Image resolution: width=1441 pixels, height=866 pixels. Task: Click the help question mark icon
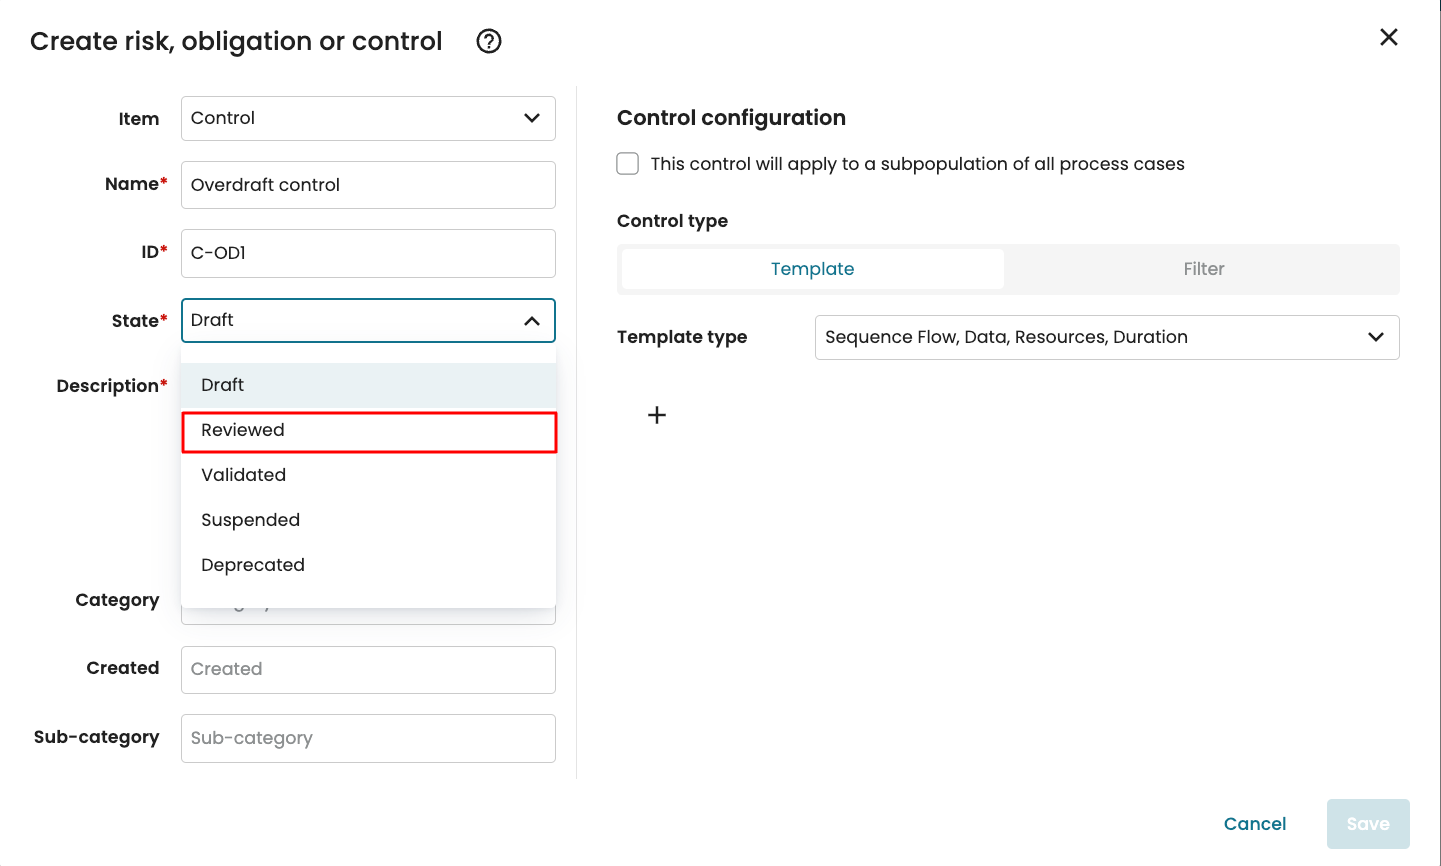pyautogui.click(x=489, y=41)
